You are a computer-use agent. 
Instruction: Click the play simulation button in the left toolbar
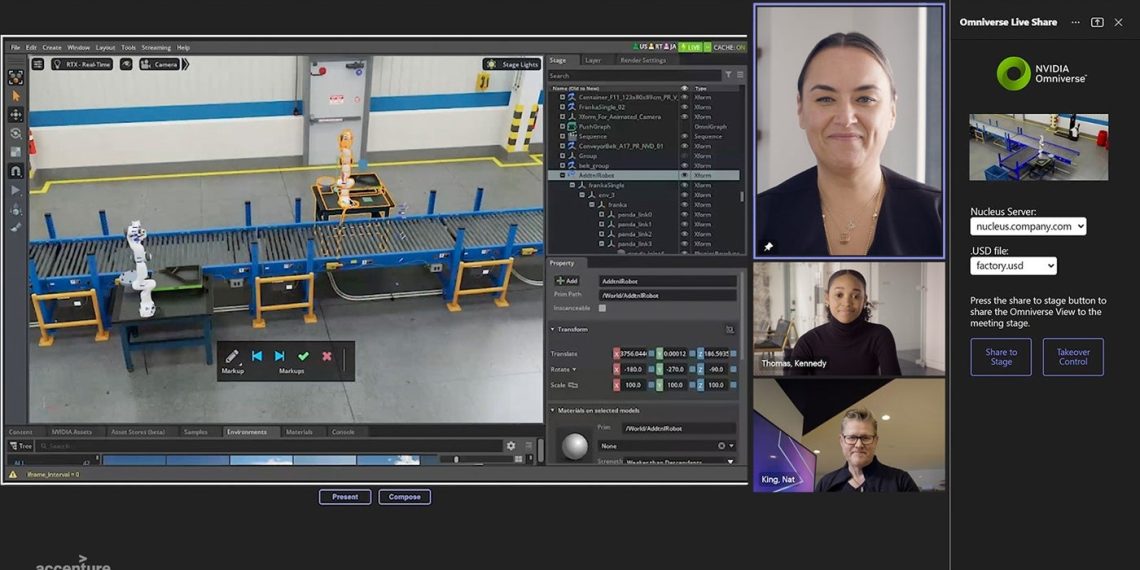pos(16,190)
